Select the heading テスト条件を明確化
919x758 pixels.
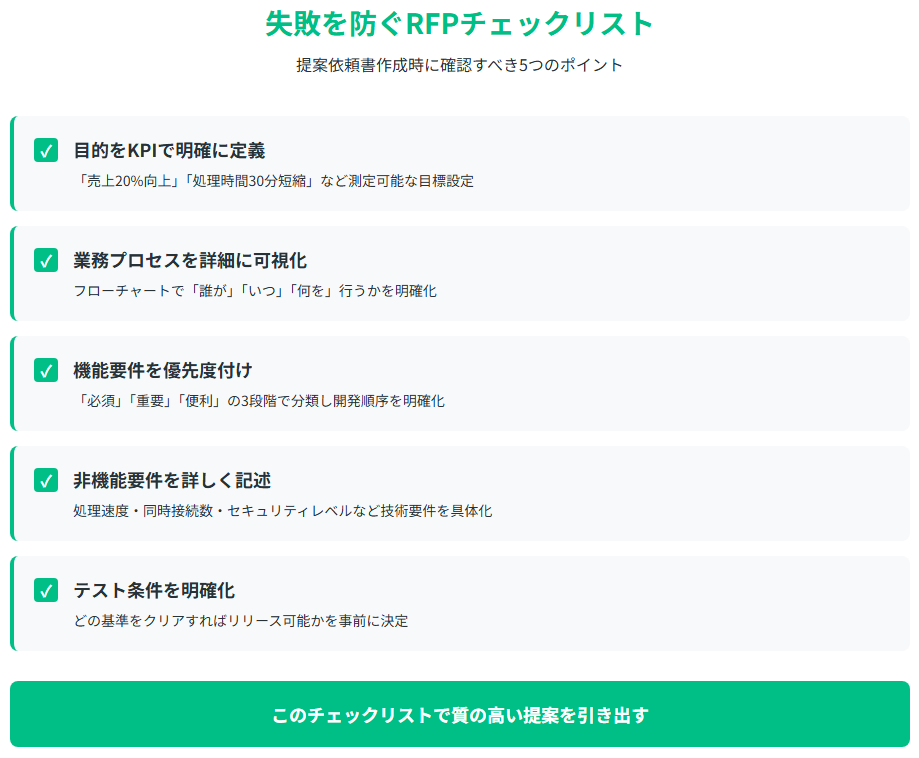(154, 591)
